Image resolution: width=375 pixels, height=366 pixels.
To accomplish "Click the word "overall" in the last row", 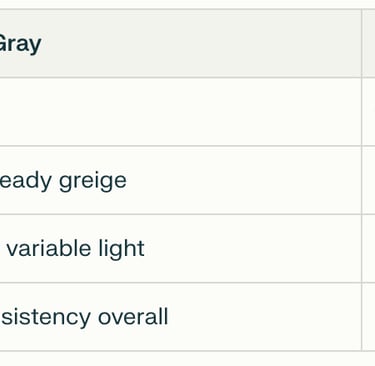I will coord(133,317).
